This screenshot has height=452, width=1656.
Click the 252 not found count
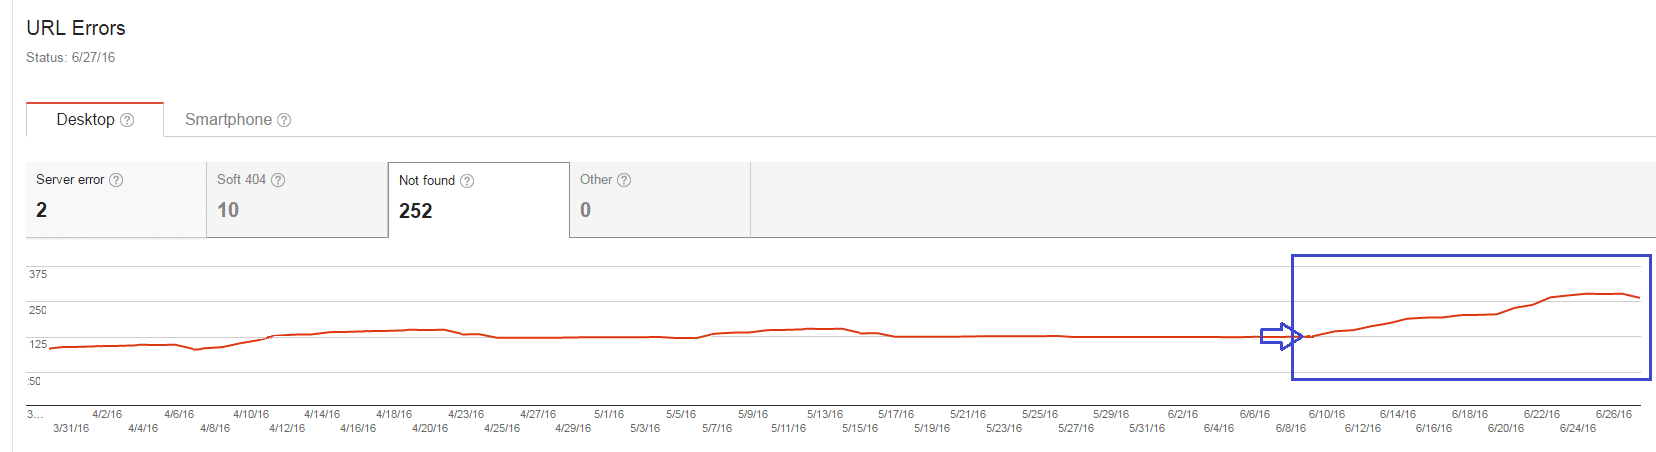click(416, 211)
